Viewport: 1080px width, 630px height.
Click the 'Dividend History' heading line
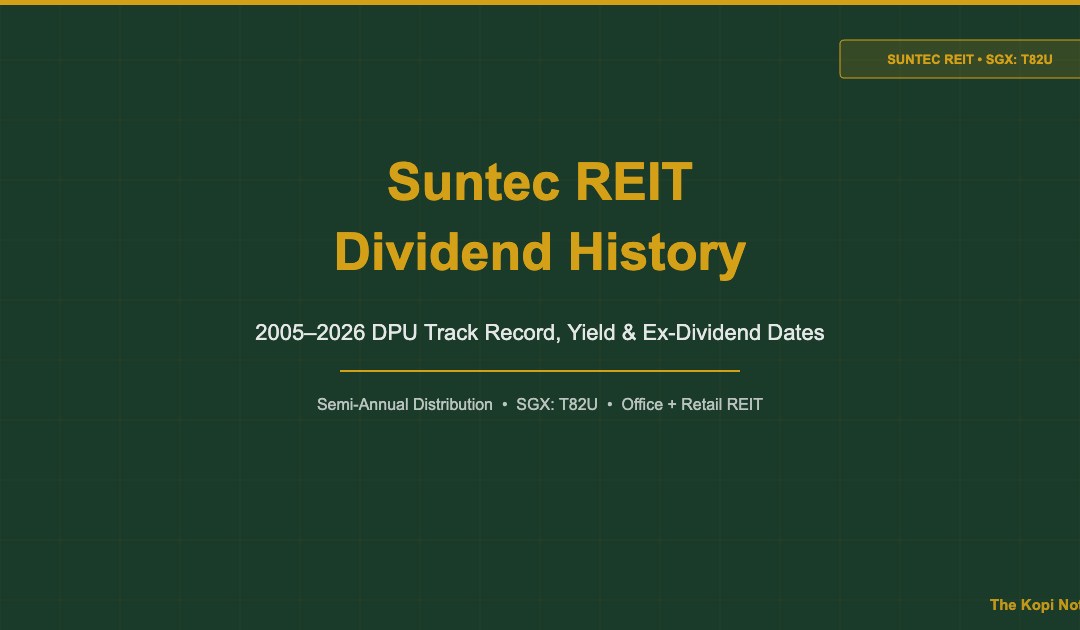pos(540,252)
